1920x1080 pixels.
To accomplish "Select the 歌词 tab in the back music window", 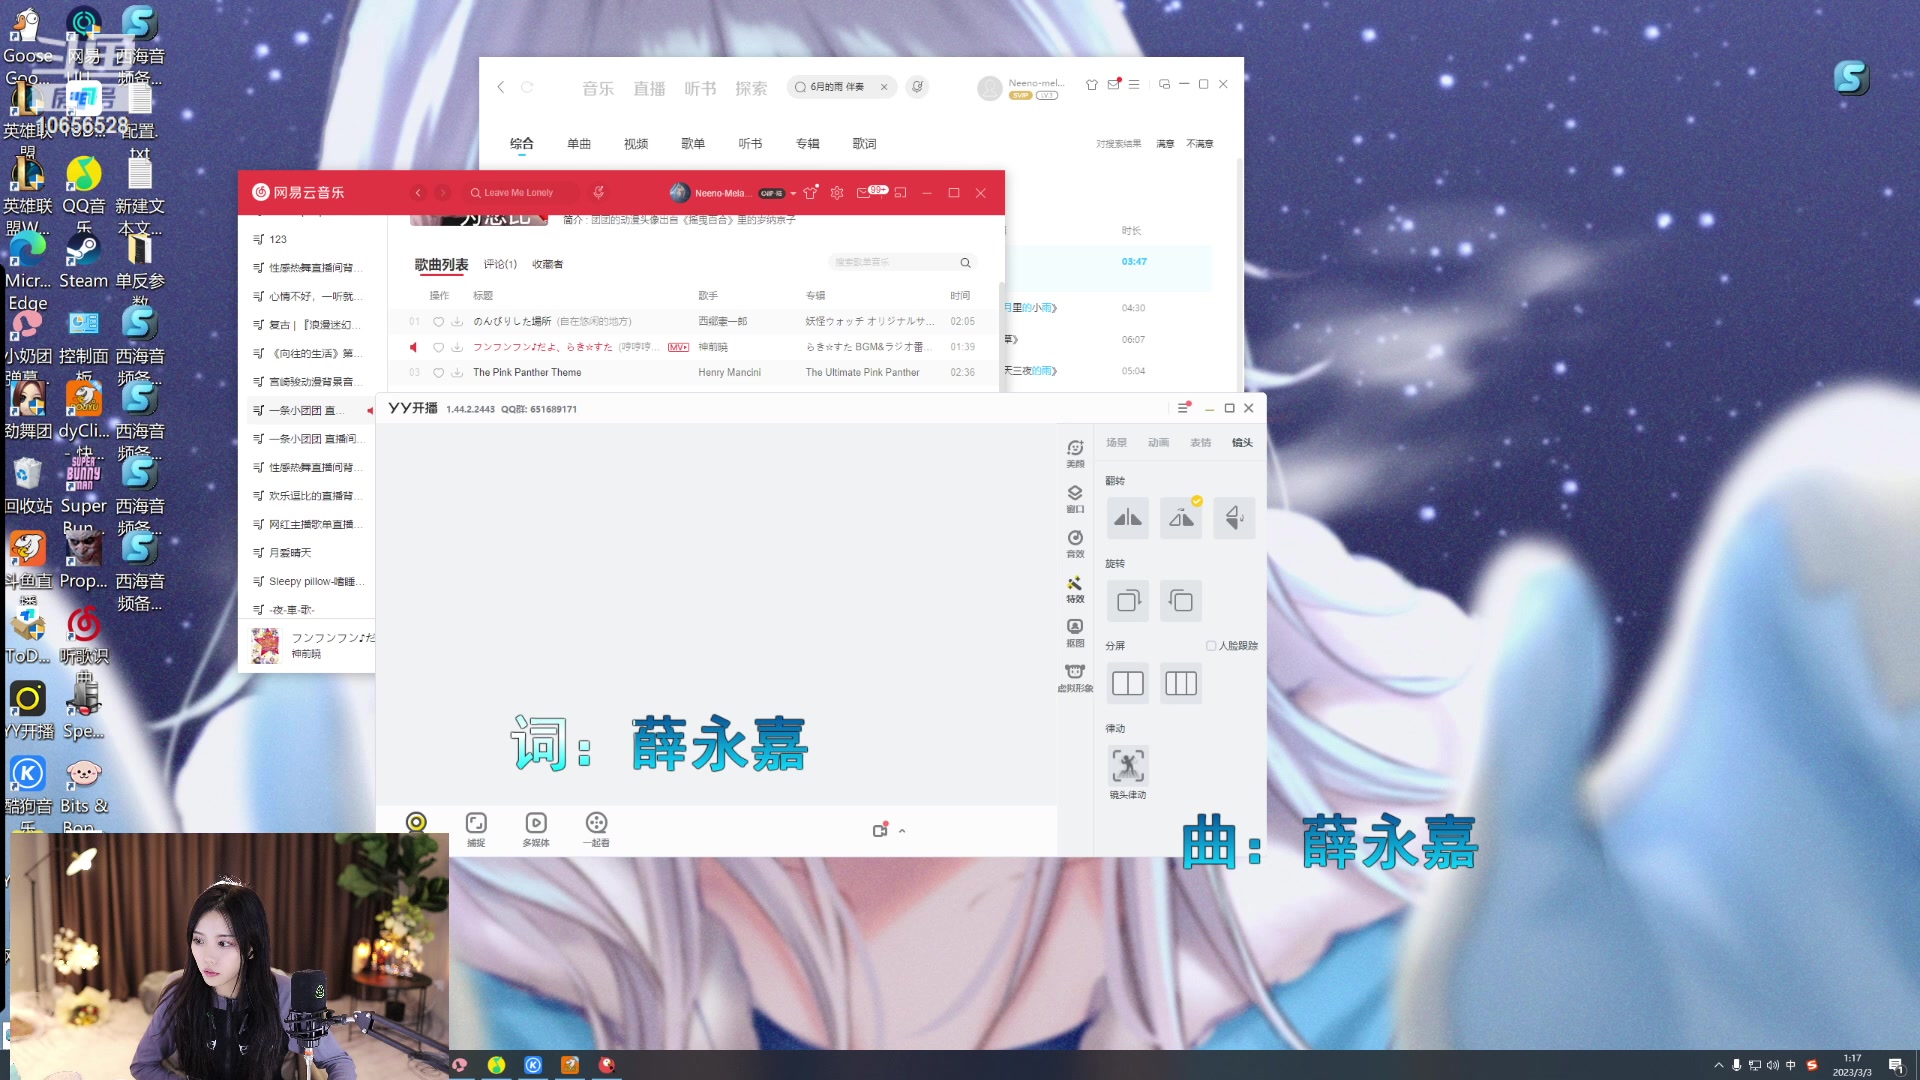I will [x=864, y=144].
